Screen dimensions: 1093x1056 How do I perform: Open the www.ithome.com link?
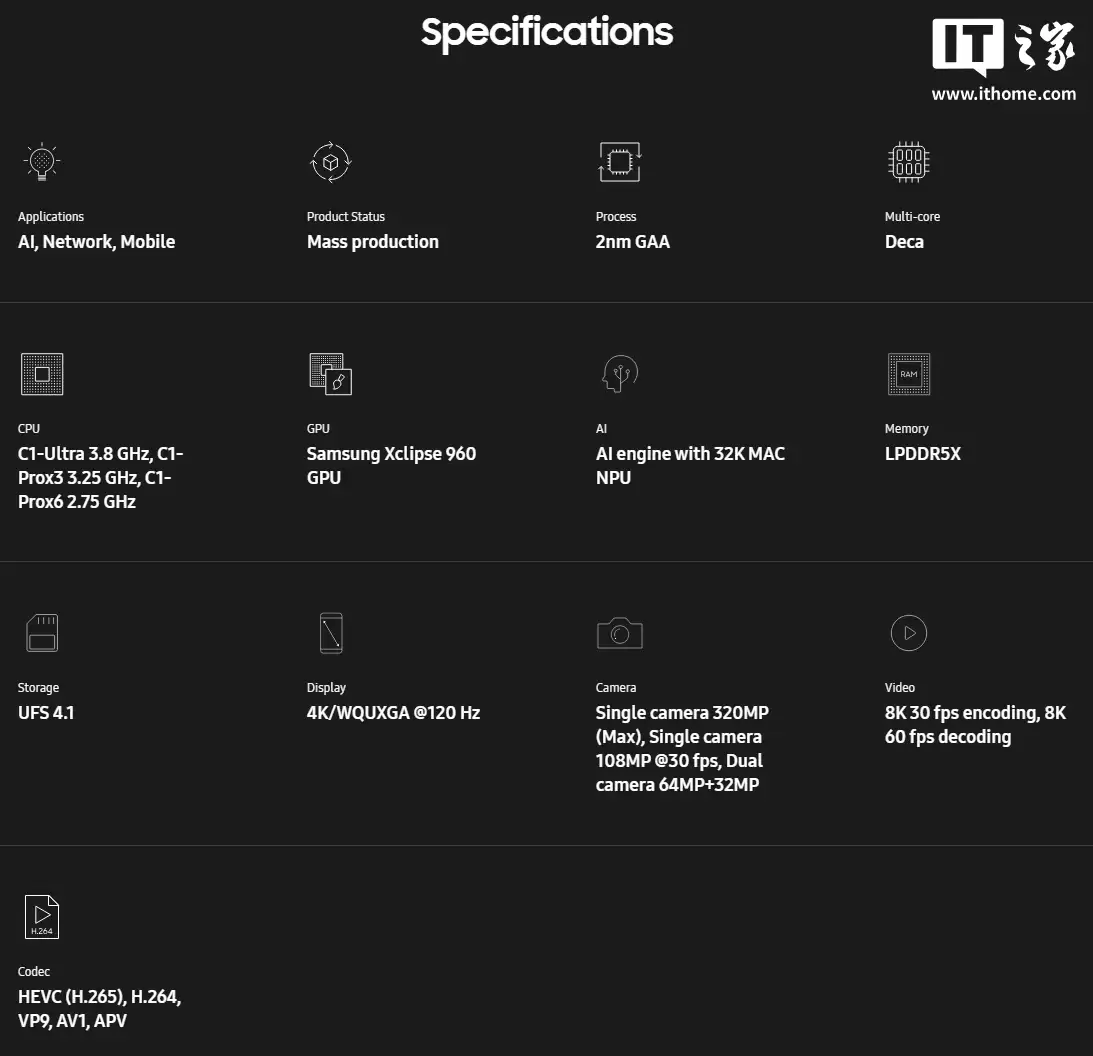[x=1003, y=94]
